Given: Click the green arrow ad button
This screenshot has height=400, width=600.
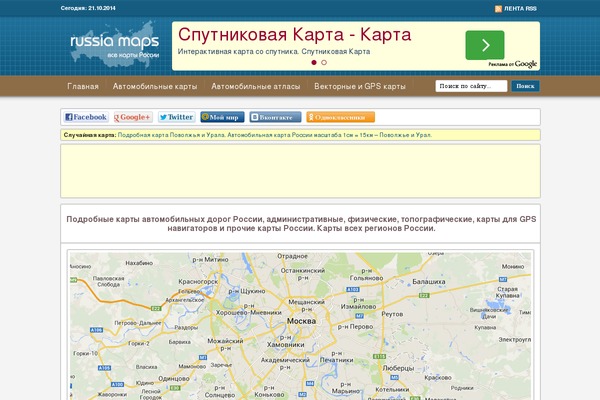Looking at the screenshot, I should coord(485,45).
